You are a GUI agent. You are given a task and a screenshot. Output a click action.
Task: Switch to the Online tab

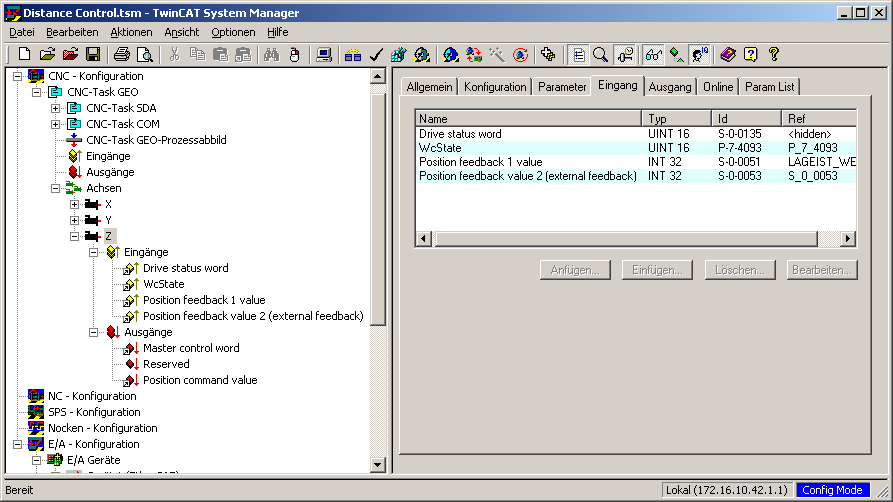[x=718, y=87]
